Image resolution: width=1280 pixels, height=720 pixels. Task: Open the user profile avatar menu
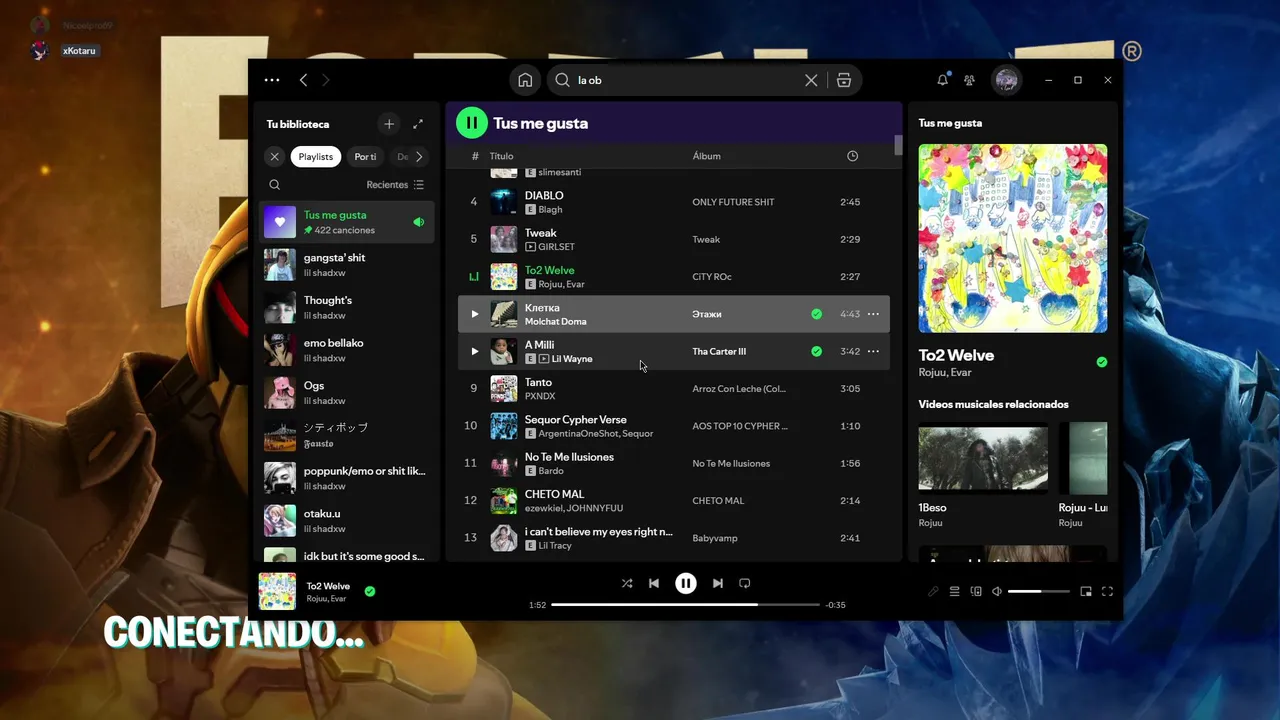click(1007, 80)
